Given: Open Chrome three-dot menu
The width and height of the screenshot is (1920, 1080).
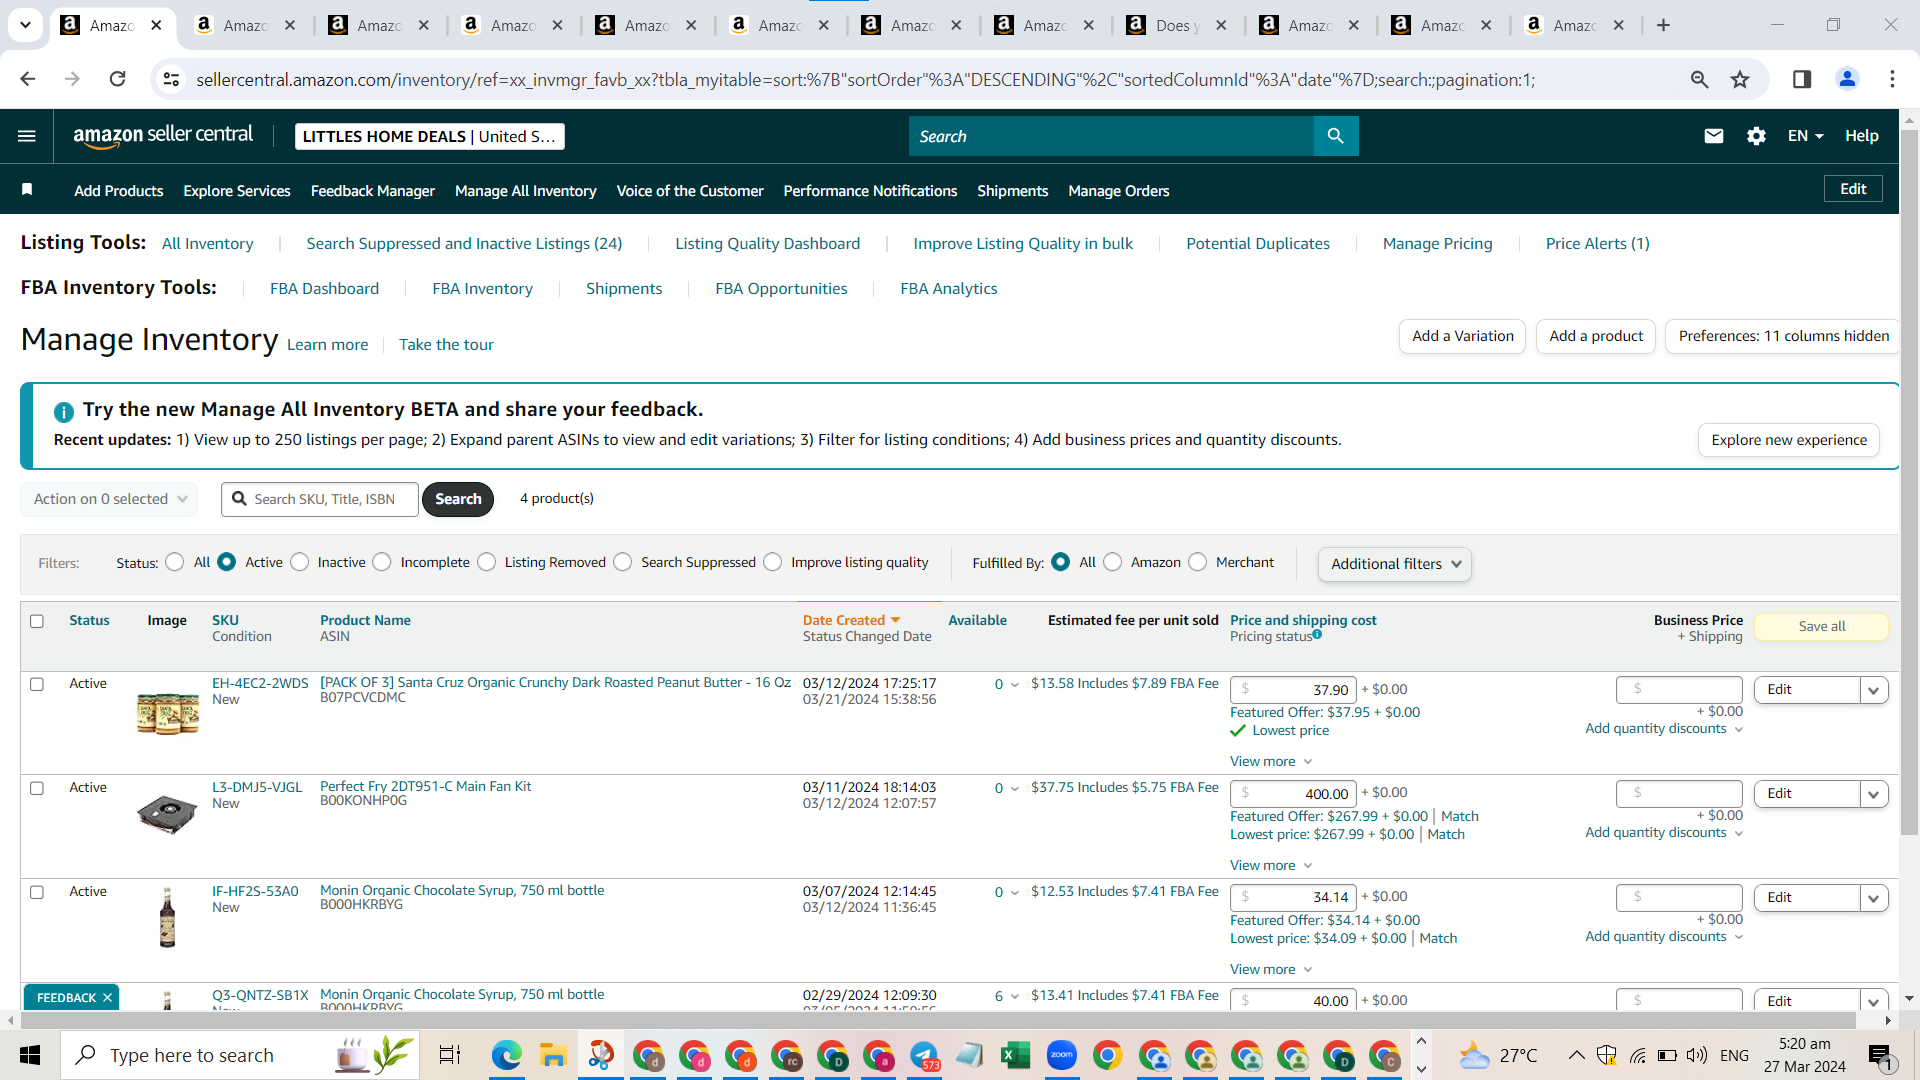Looking at the screenshot, I should coord(1892,79).
